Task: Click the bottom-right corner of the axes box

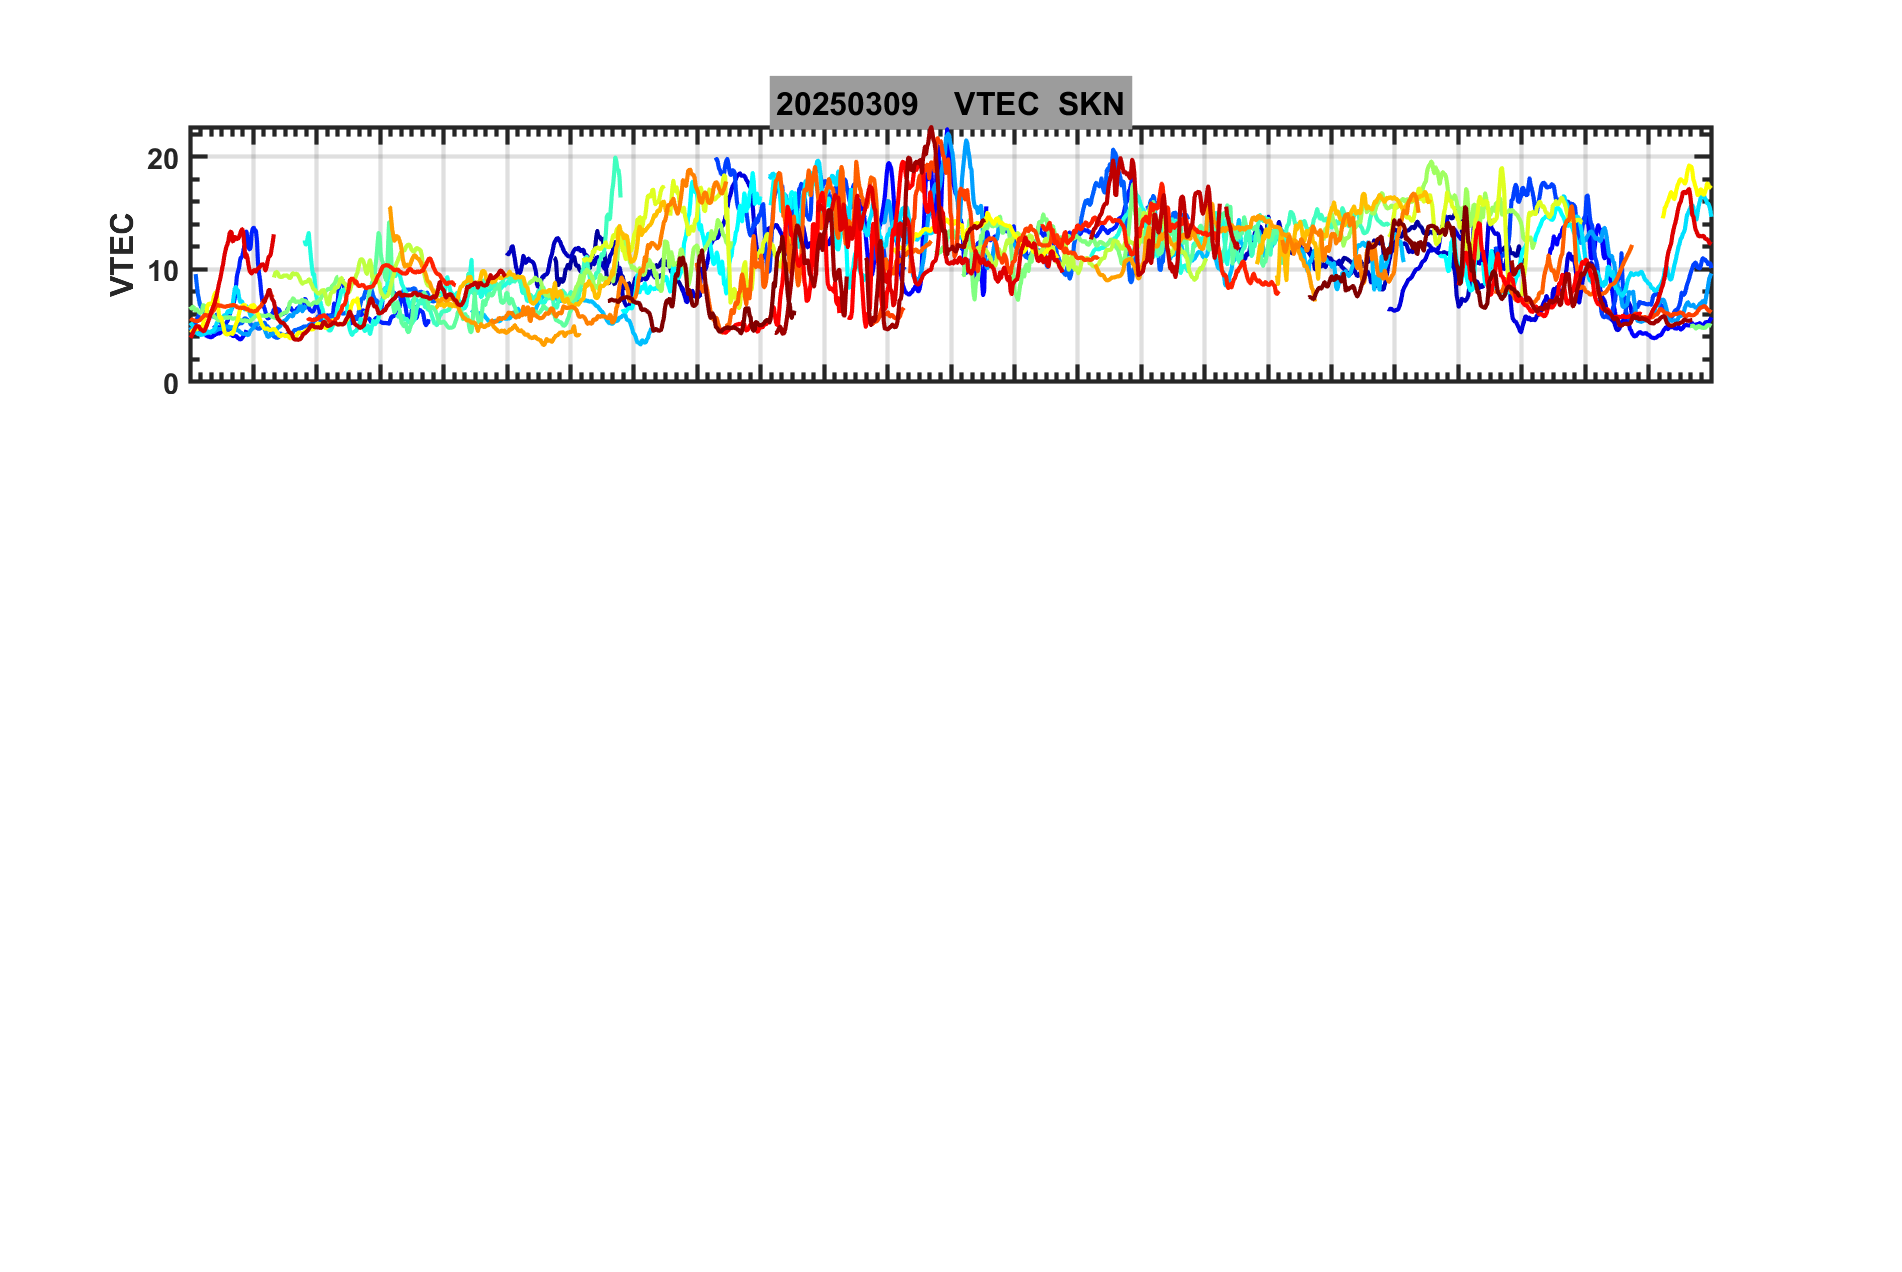Action: point(1712,381)
